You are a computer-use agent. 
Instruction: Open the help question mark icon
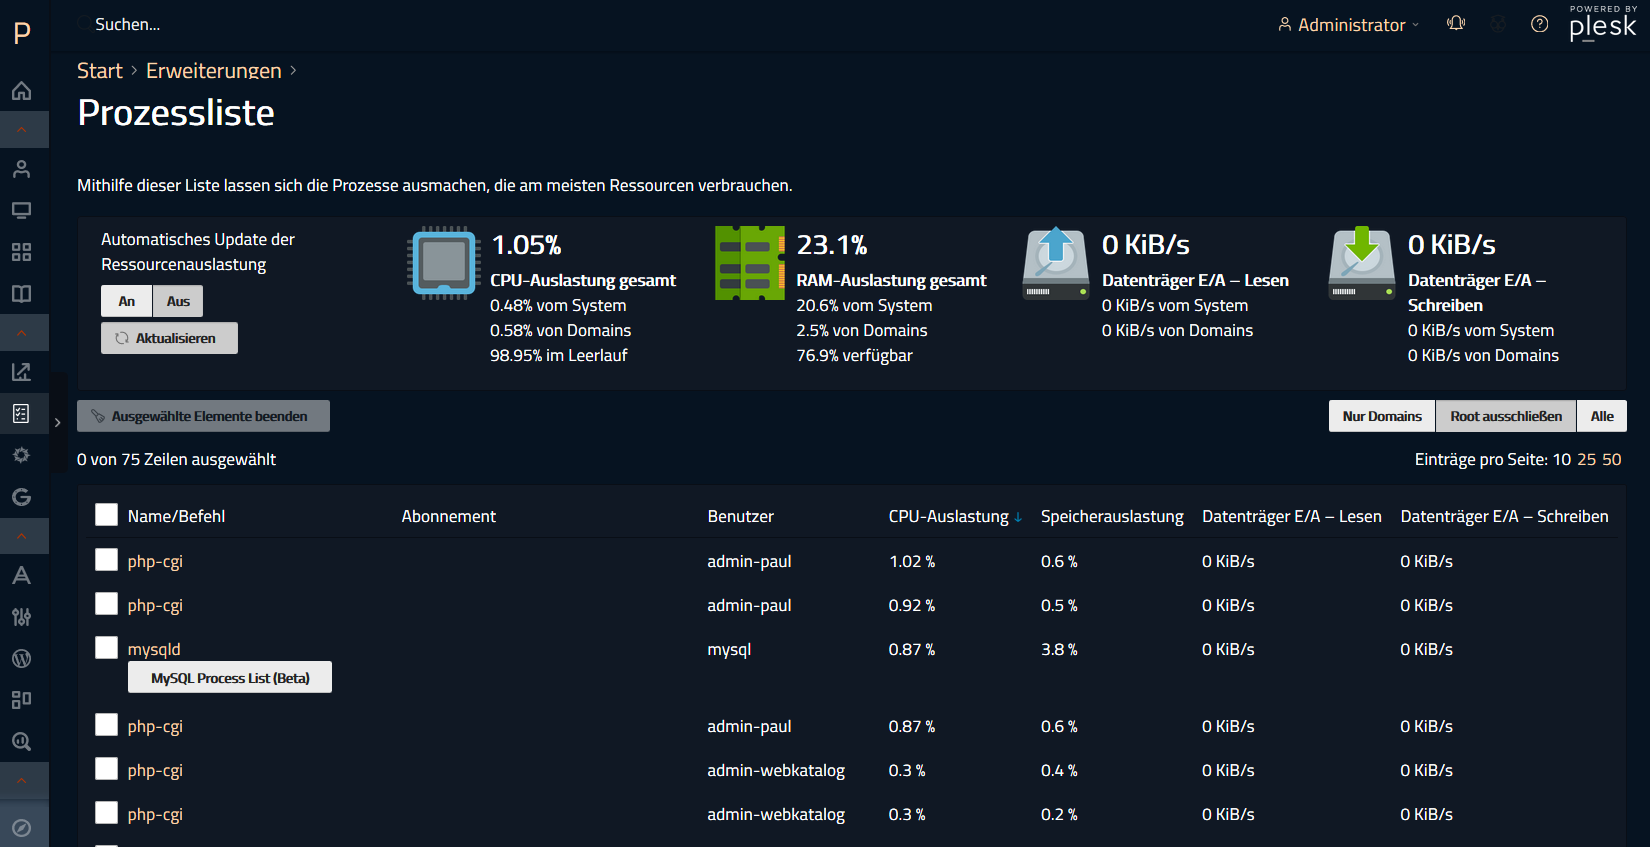click(1540, 24)
